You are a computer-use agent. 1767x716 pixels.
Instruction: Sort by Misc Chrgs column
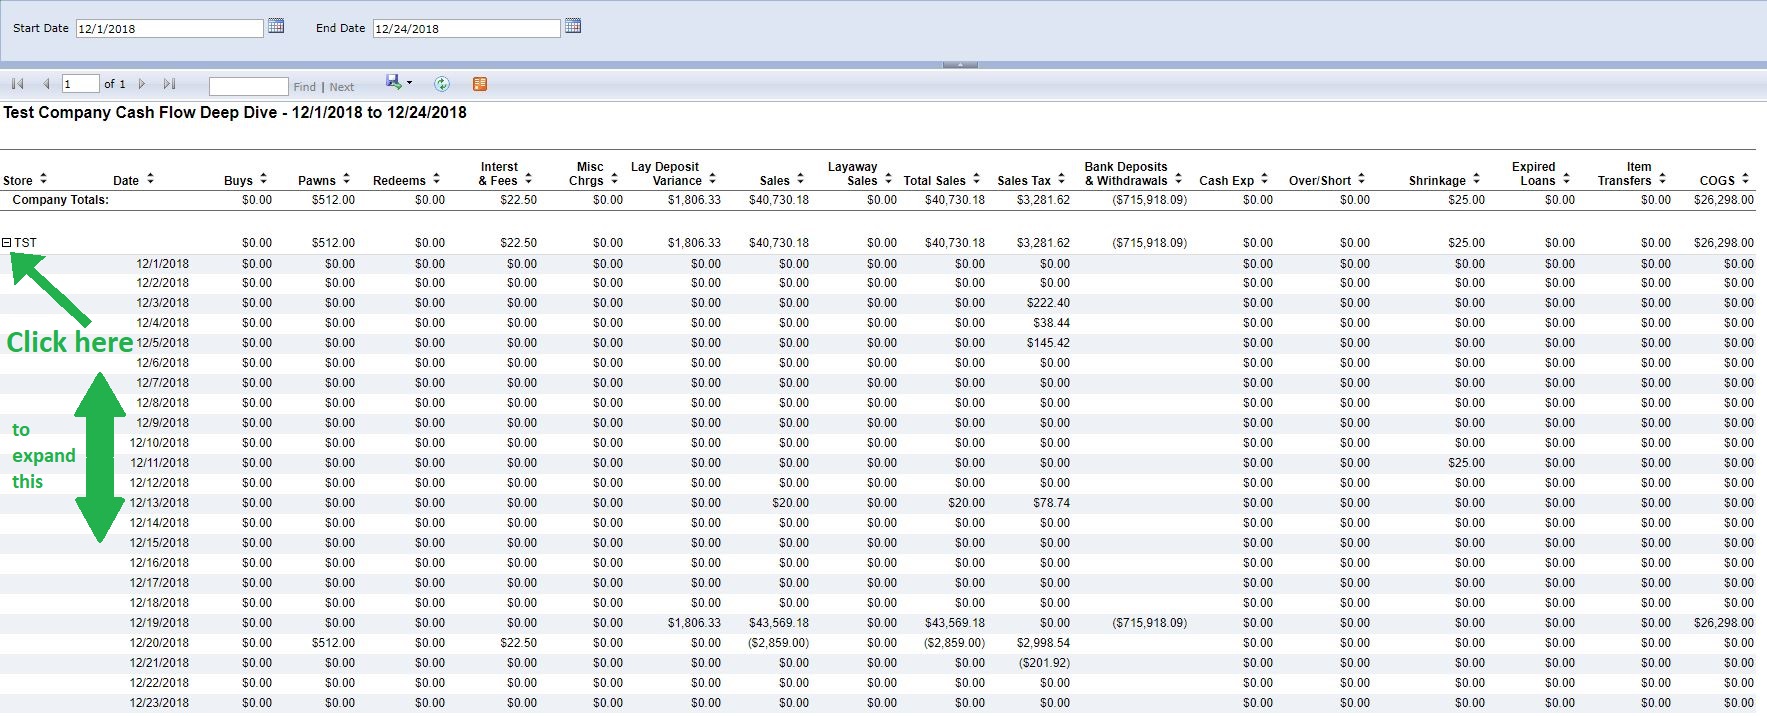614,179
